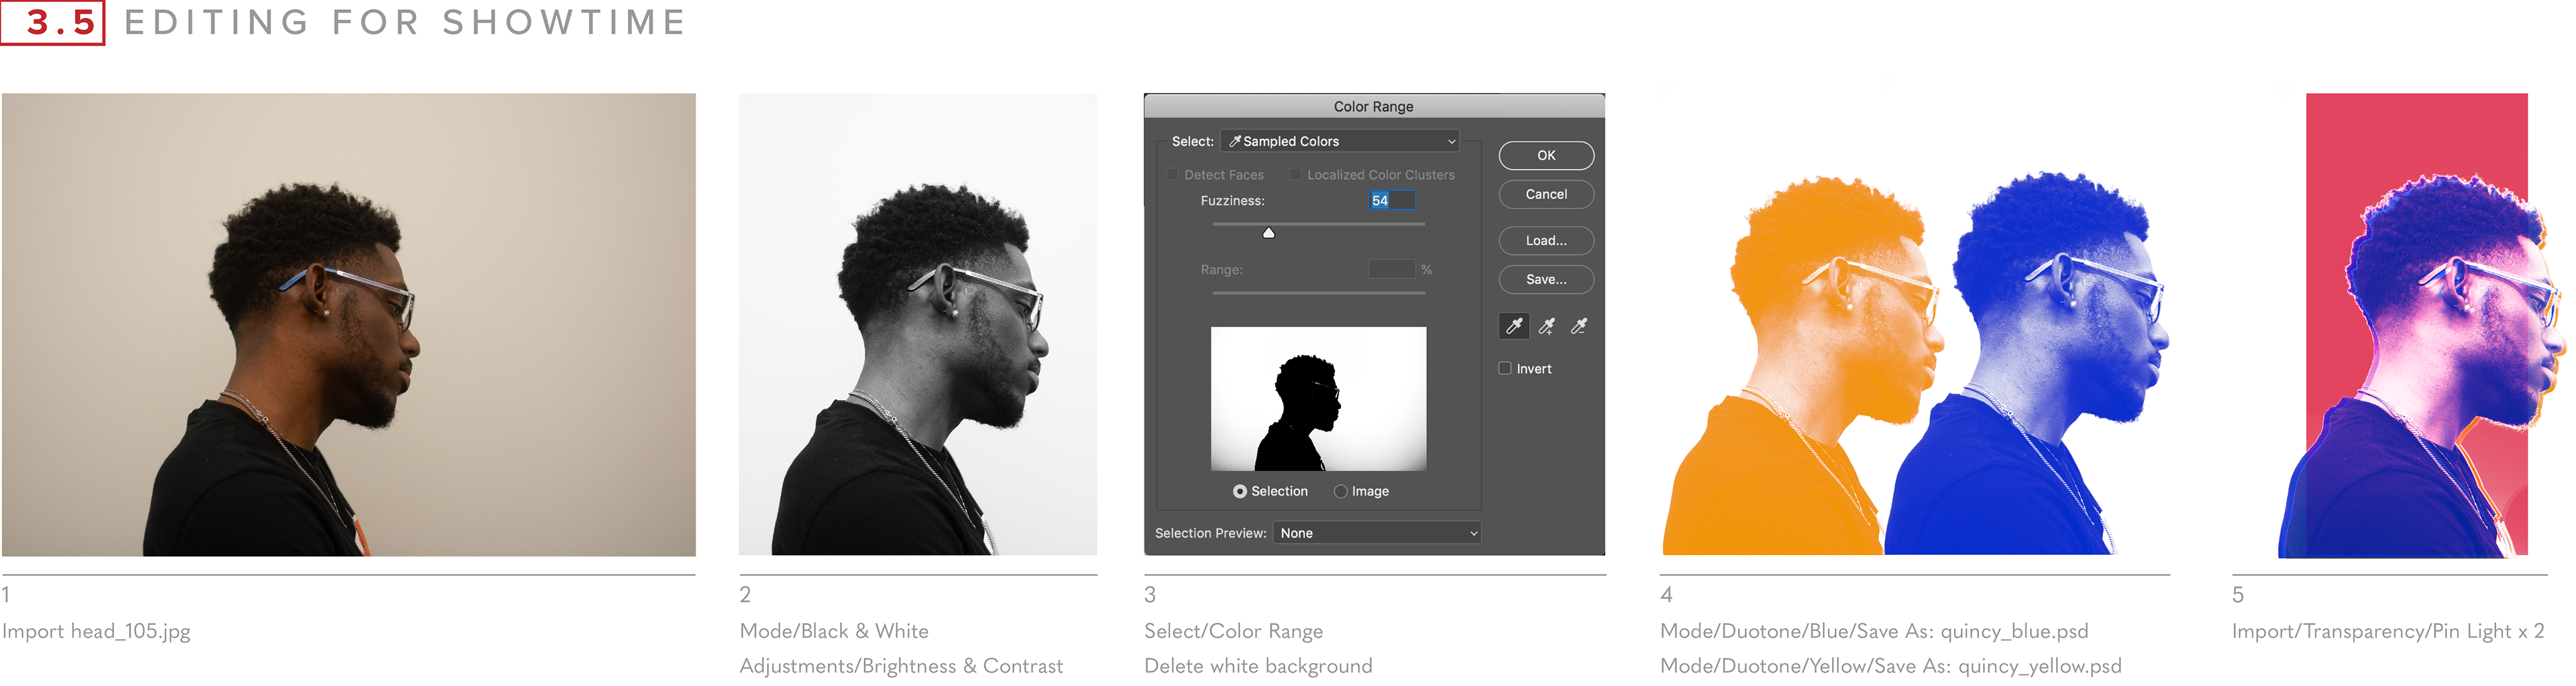Select the Subtract from Sample eyedropper
The height and width of the screenshot is (686, 2576).
[1579, 326]
